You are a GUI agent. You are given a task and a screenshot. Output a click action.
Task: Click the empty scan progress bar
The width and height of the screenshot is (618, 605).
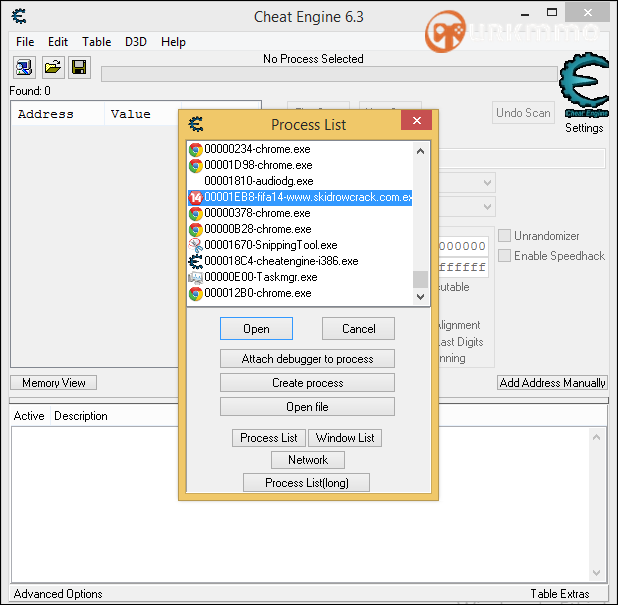[x=329, y=74]
